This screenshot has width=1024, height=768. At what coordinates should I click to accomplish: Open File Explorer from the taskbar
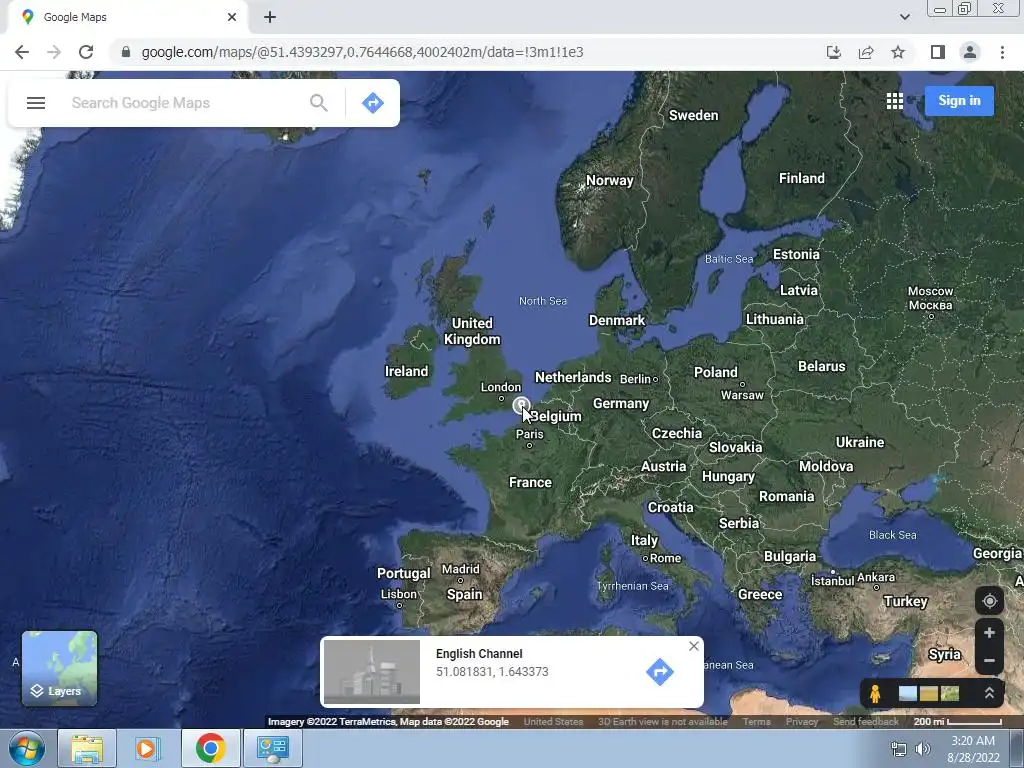pyautogui.click(x=87, y=748)
